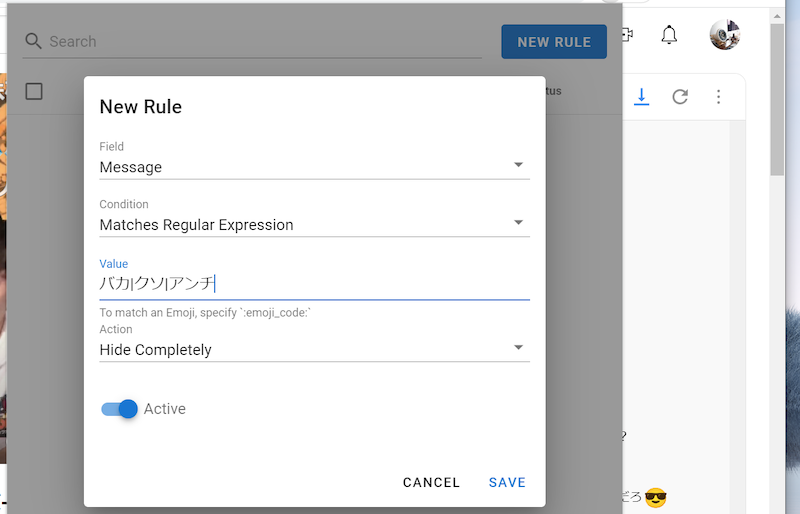Screen dimensions: 800x514
Task: Open the user profile avatar
Action: tap(724, 35)
